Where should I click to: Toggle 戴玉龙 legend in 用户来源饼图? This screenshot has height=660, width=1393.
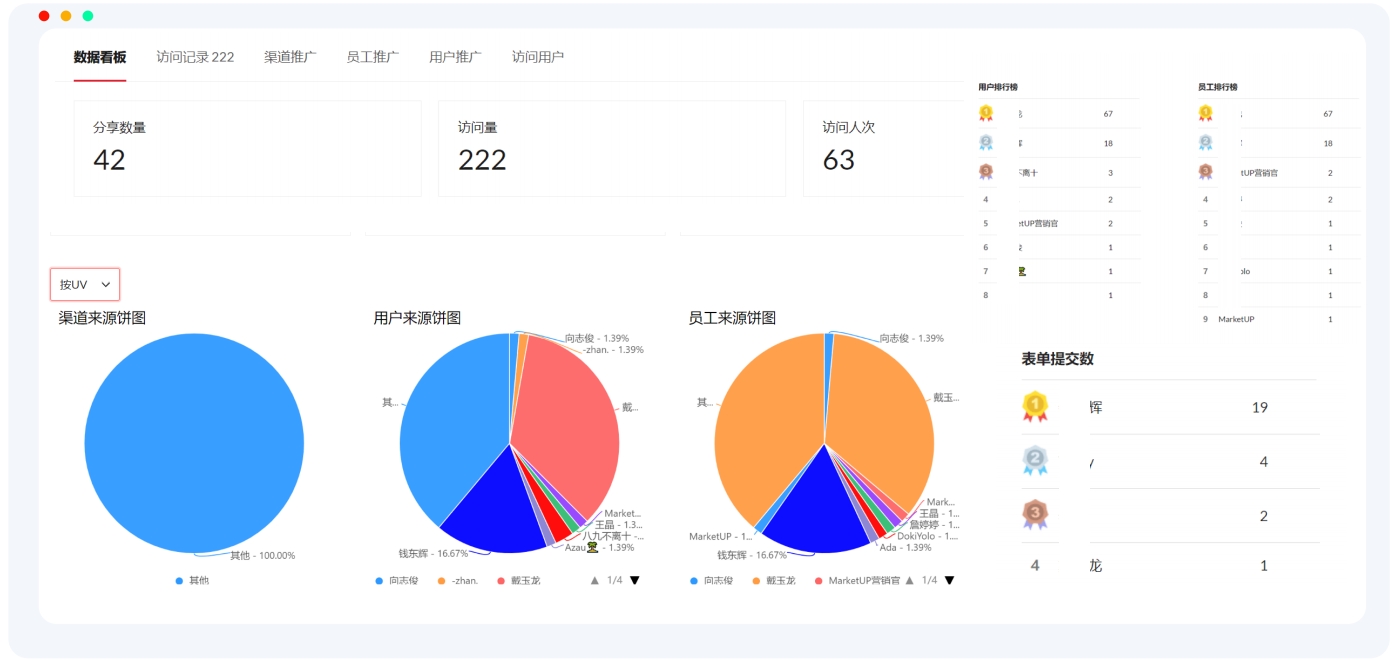pyautogui.click(x=518, y=580)
